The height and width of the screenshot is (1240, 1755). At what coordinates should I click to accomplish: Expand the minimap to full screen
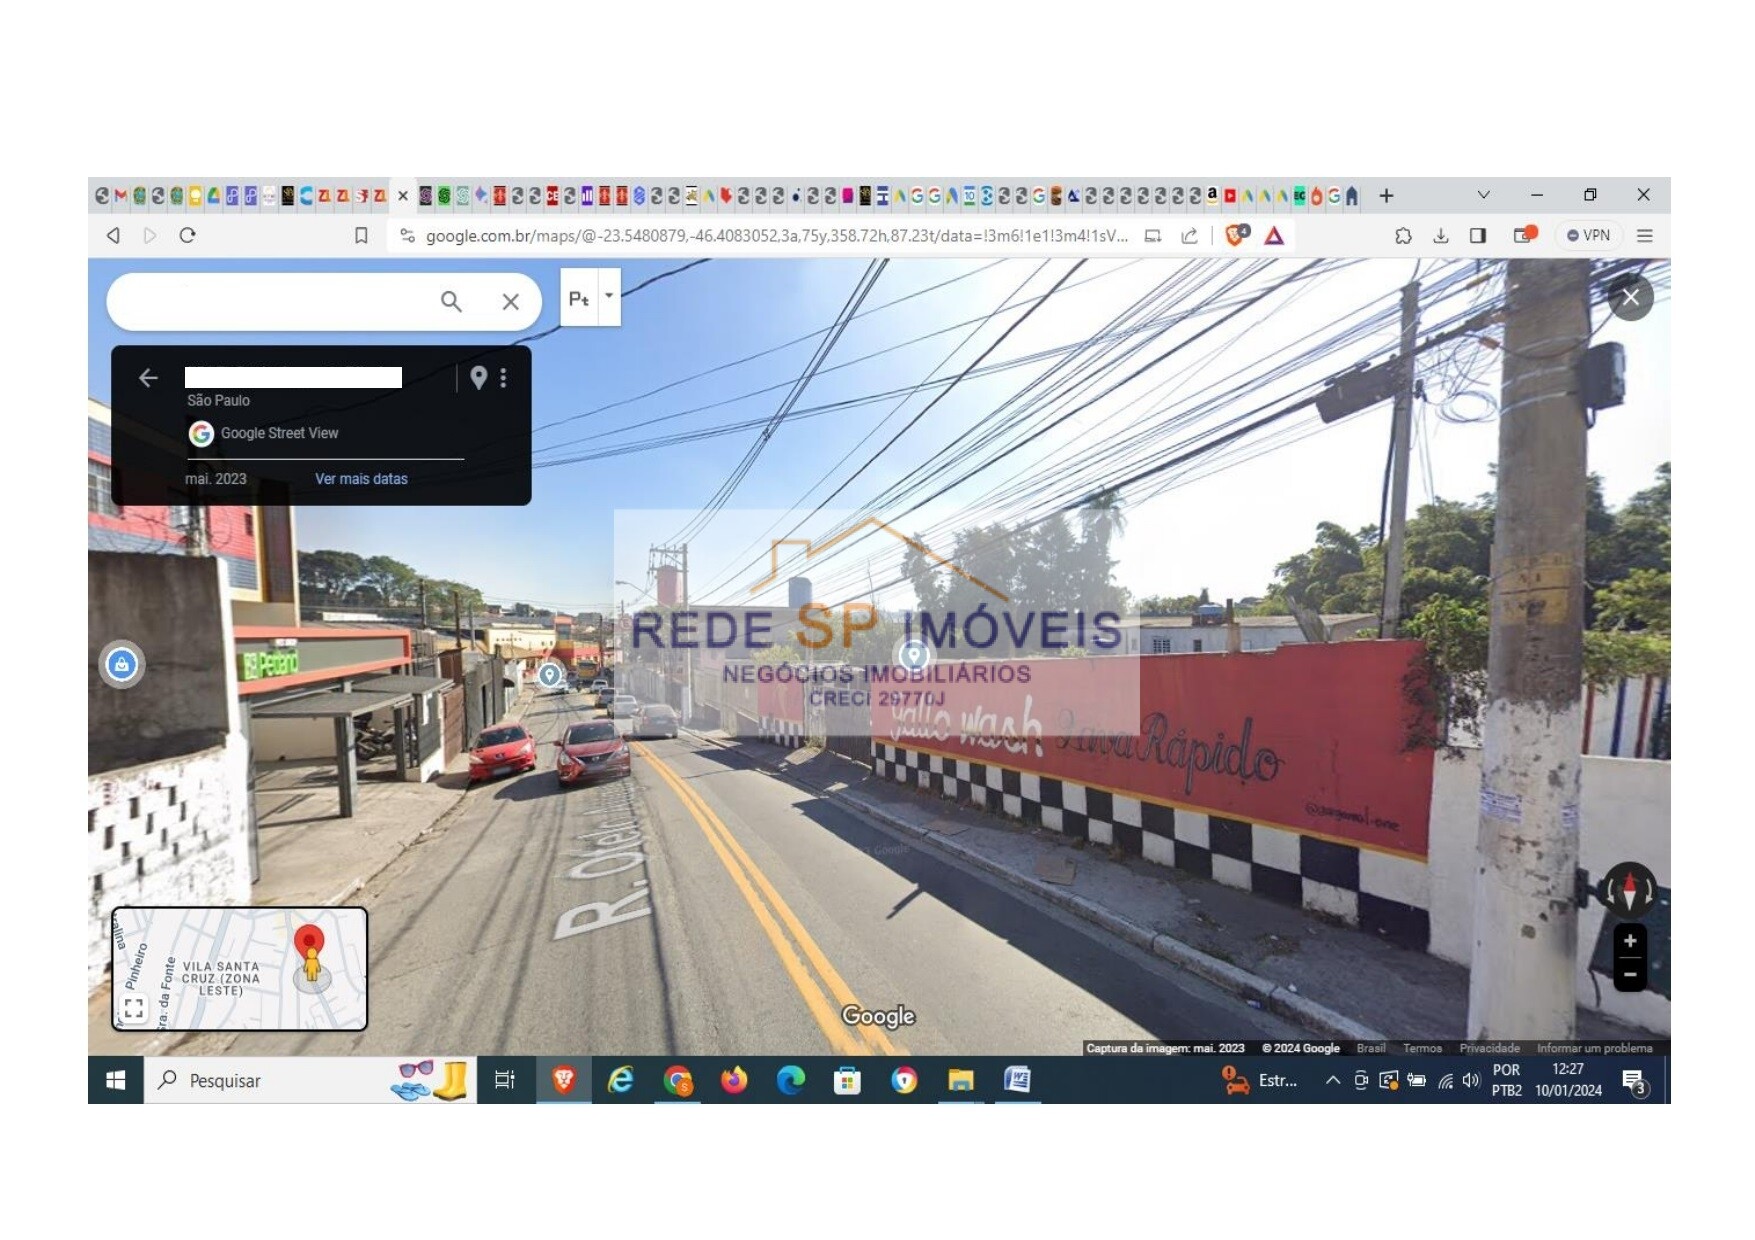coord(134,1007)
